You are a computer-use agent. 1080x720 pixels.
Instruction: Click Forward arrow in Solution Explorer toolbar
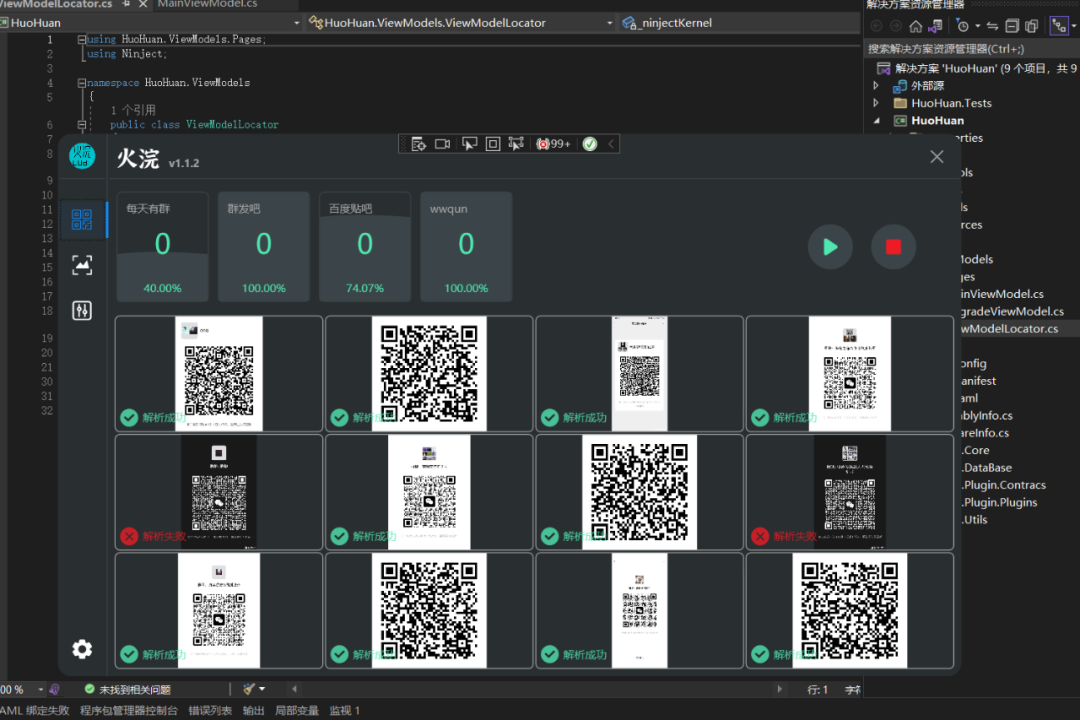(x=895, y=26)
